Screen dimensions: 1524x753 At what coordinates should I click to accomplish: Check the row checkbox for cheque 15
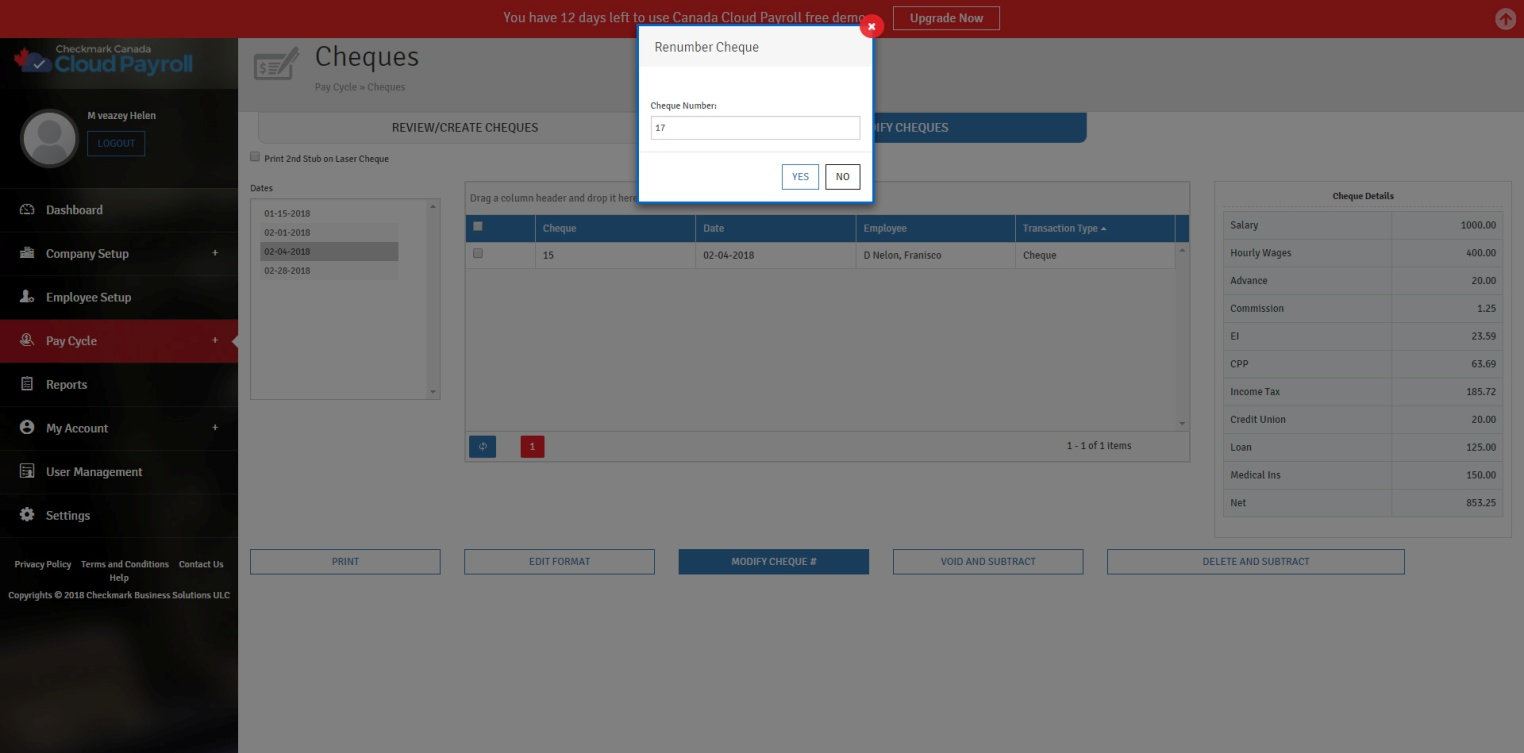click(x=478, y=254)
